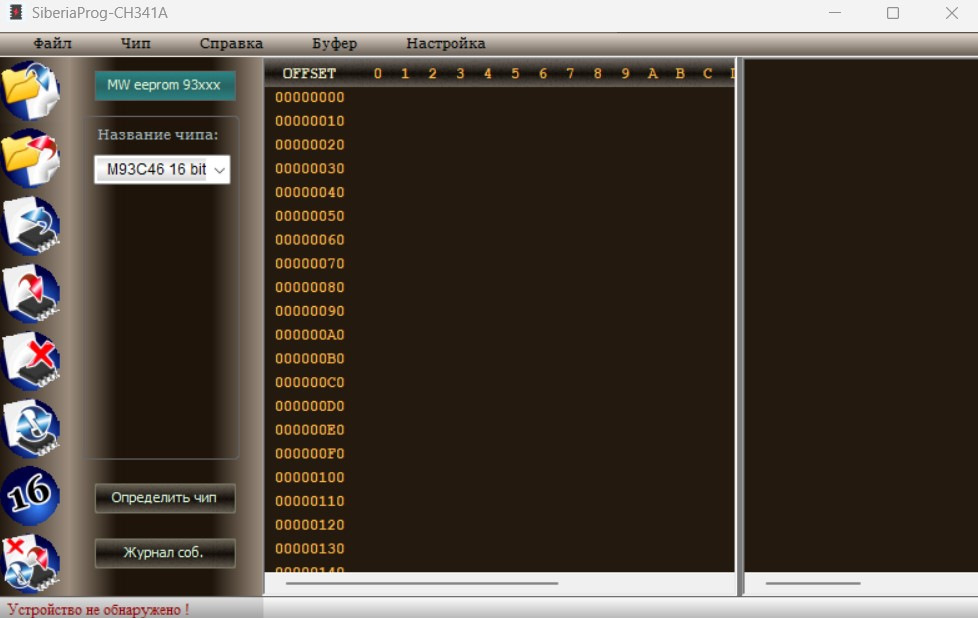
Task: Open the Буфер menu
Action: (334, 43)
